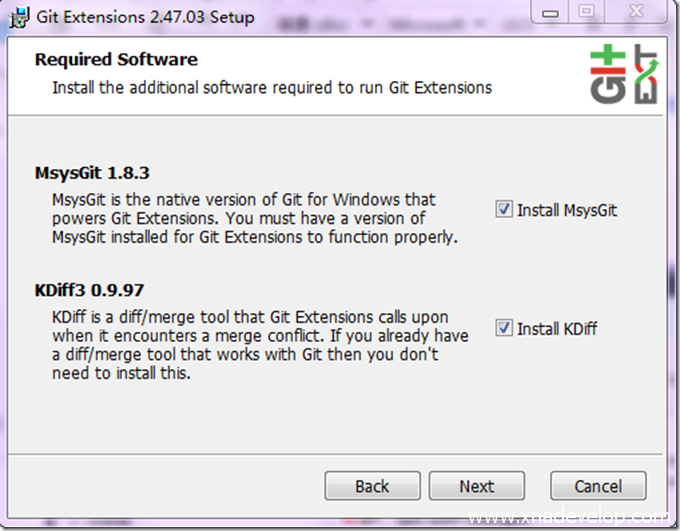This screenshot has width=680, height=531.
Task: Click the Git Extensions 2.47.03 Setup title
Action: (144, 17)
